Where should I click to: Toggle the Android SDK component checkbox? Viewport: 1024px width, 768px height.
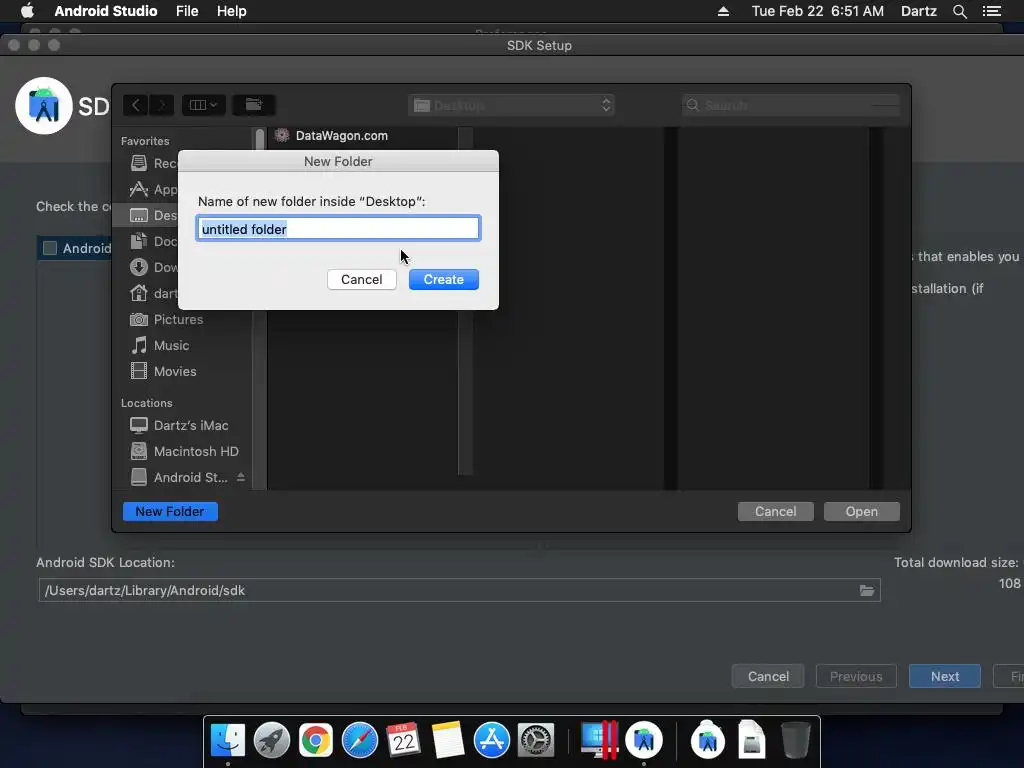tap(50, 248)
